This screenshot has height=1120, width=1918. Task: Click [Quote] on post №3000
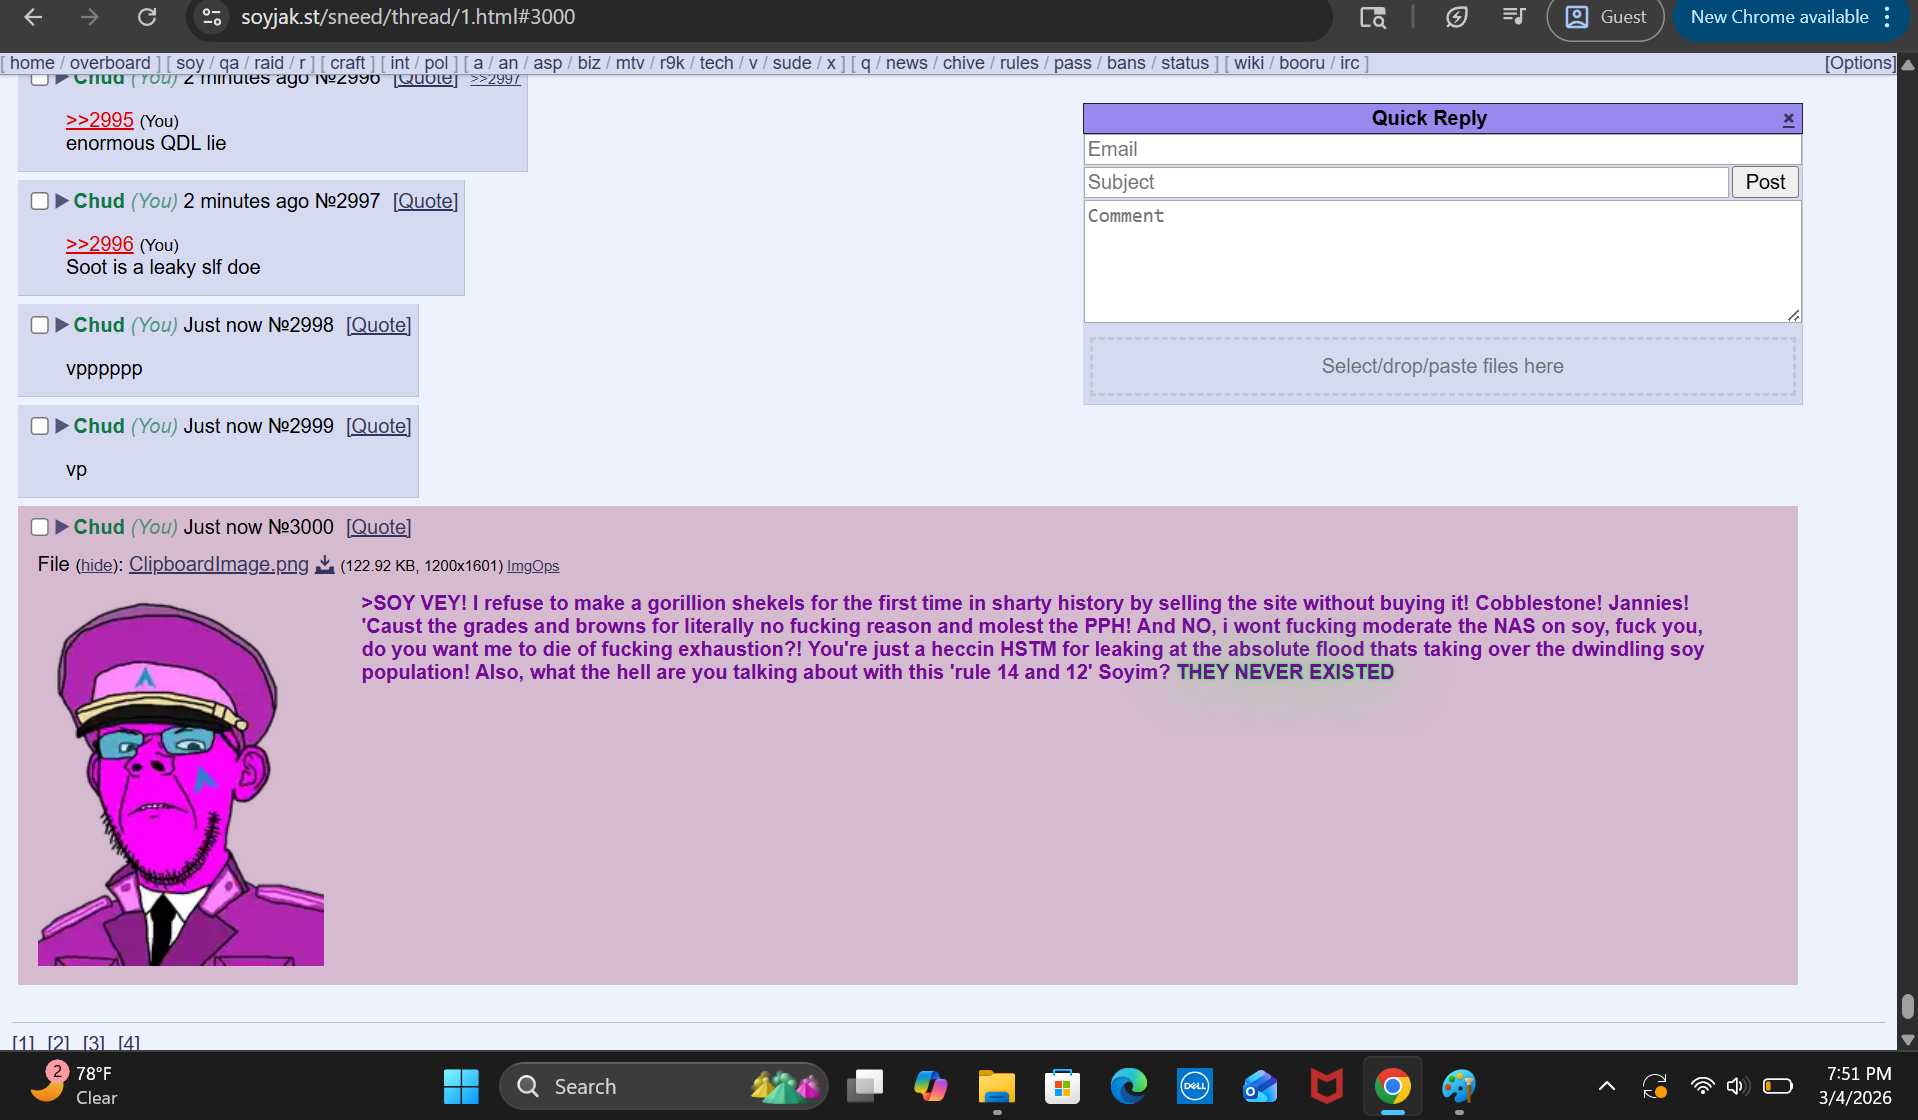pyautogui.click(x=378, y=527)
